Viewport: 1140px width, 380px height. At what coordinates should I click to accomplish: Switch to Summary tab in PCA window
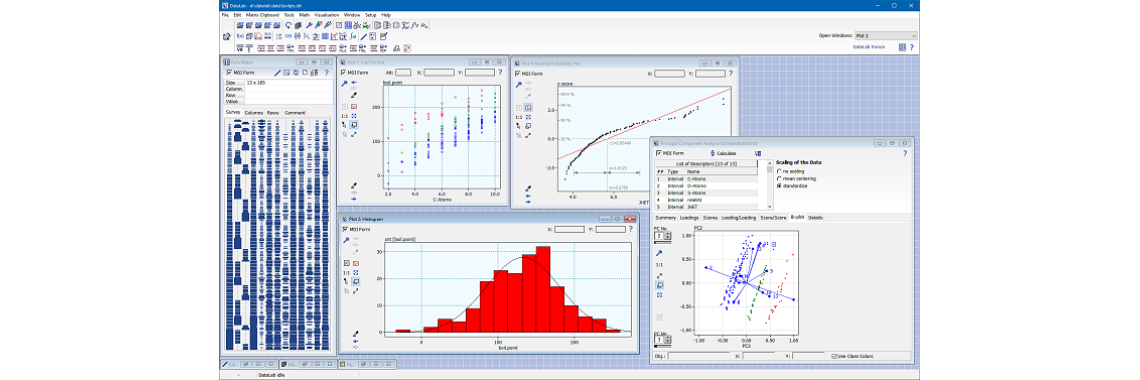pos(666,217)
